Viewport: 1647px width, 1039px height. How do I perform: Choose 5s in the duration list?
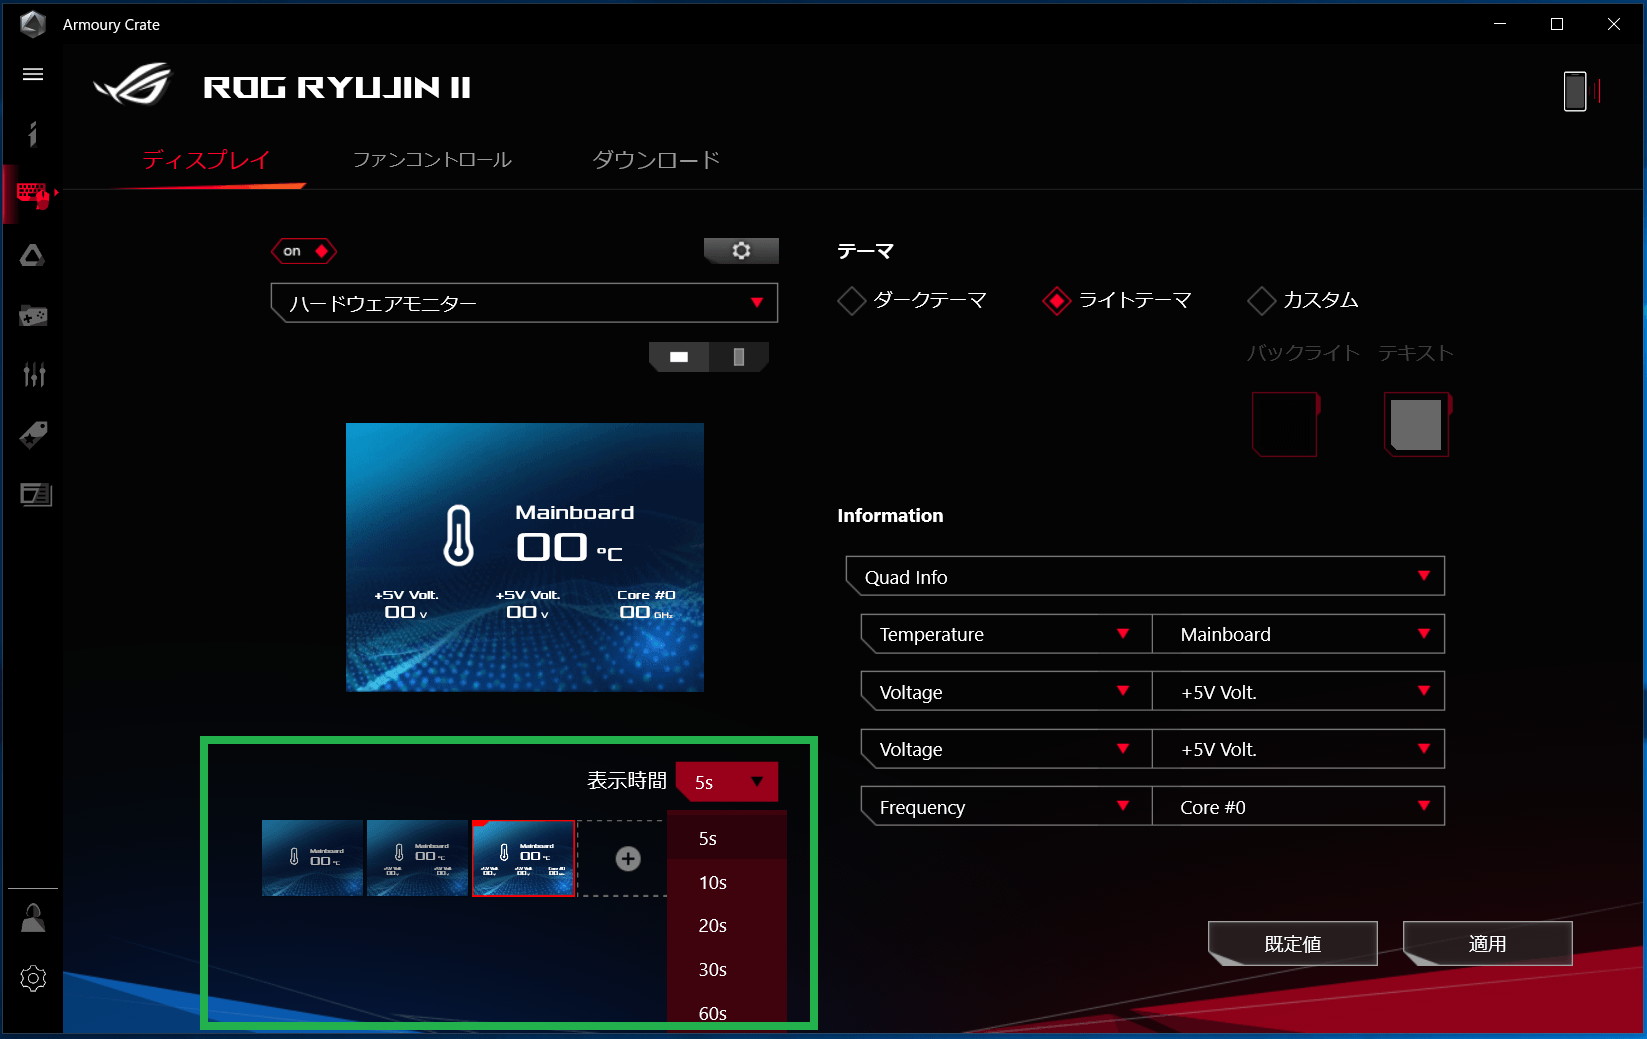point(727,838)
